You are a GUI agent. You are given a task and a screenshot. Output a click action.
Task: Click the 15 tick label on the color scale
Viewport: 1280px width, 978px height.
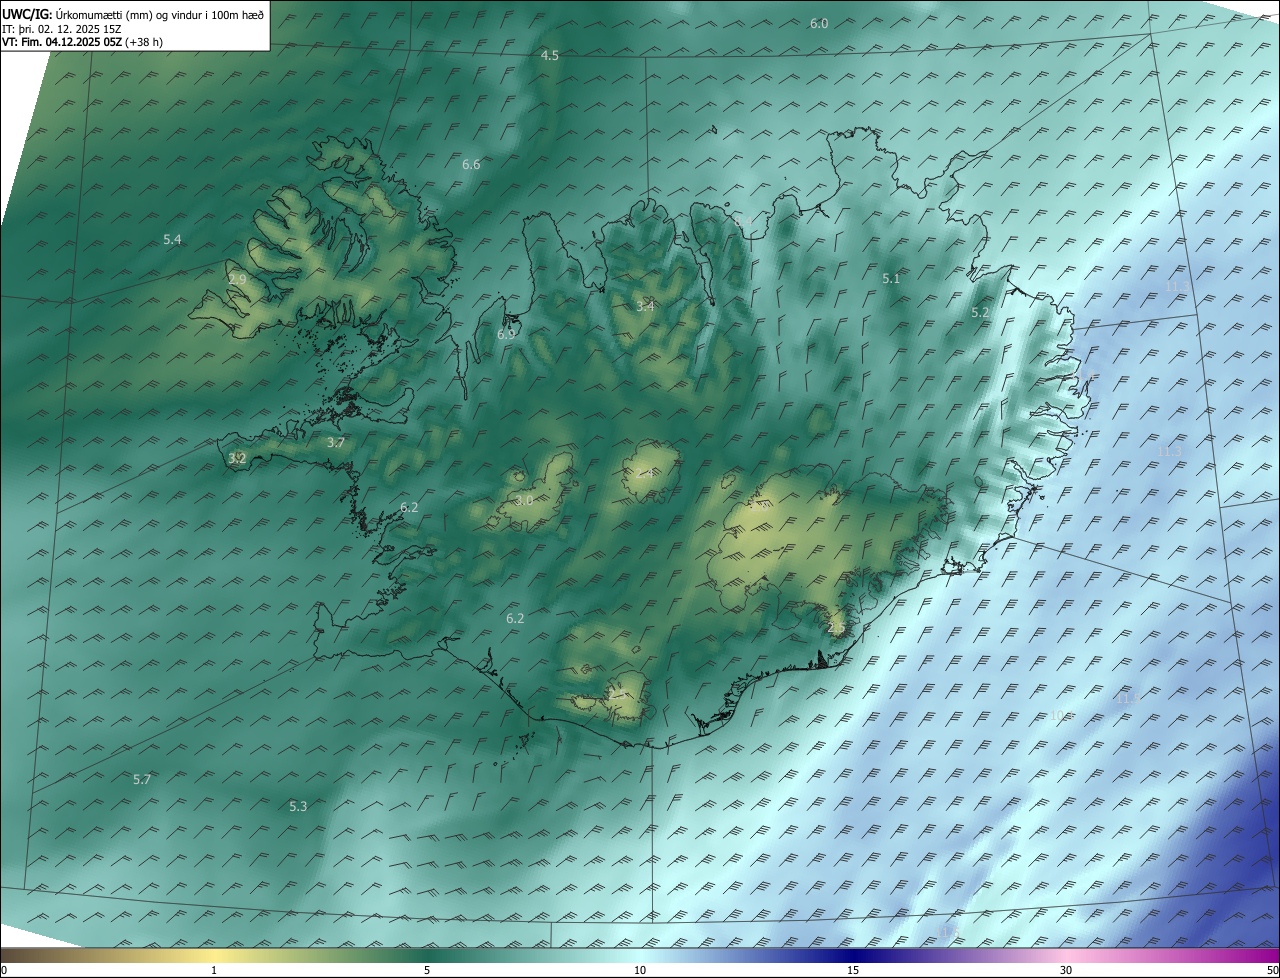(x=853, y=971)
